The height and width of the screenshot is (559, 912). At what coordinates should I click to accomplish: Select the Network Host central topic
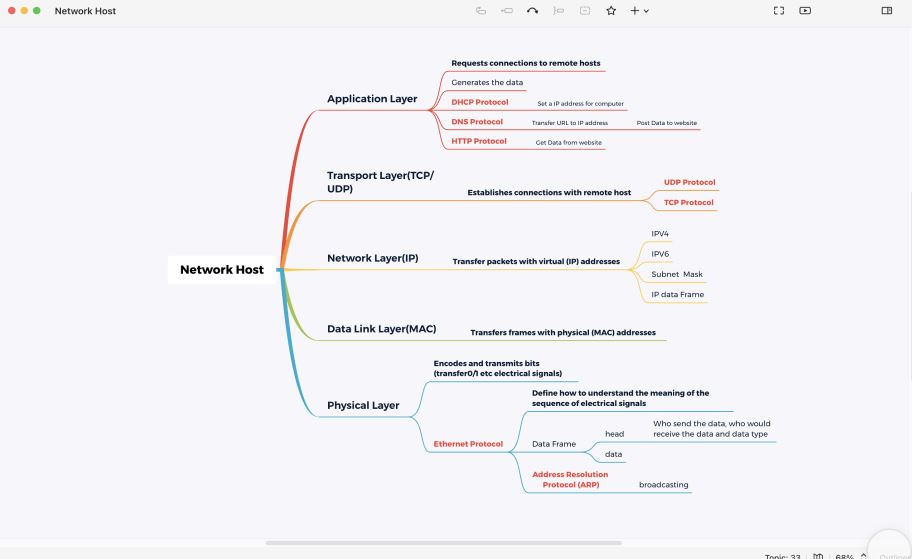coord(222,269)
